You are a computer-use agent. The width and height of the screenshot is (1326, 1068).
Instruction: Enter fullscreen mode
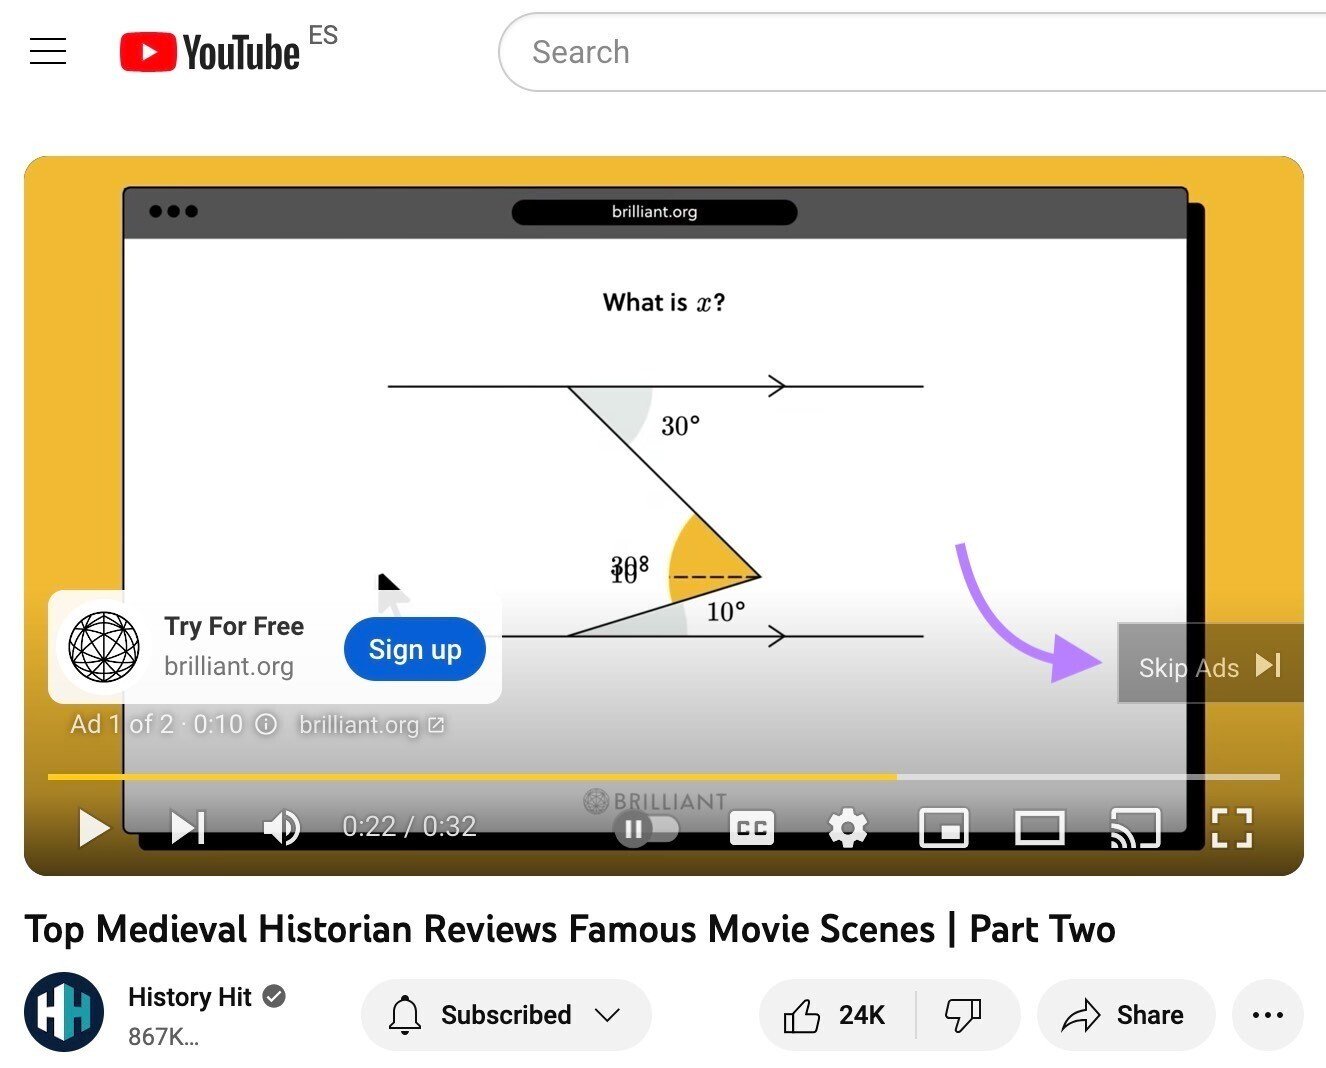(x=1231, y=827)
